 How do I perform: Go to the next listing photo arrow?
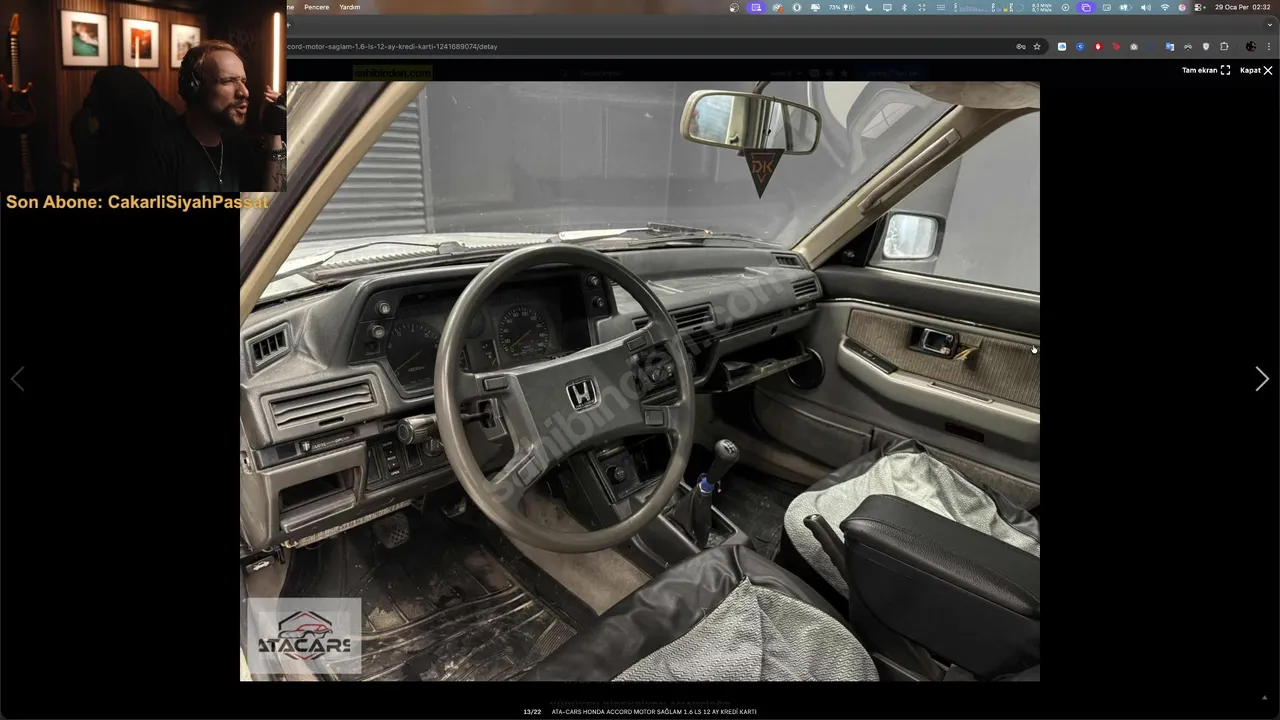click(x=1262, y=378)
